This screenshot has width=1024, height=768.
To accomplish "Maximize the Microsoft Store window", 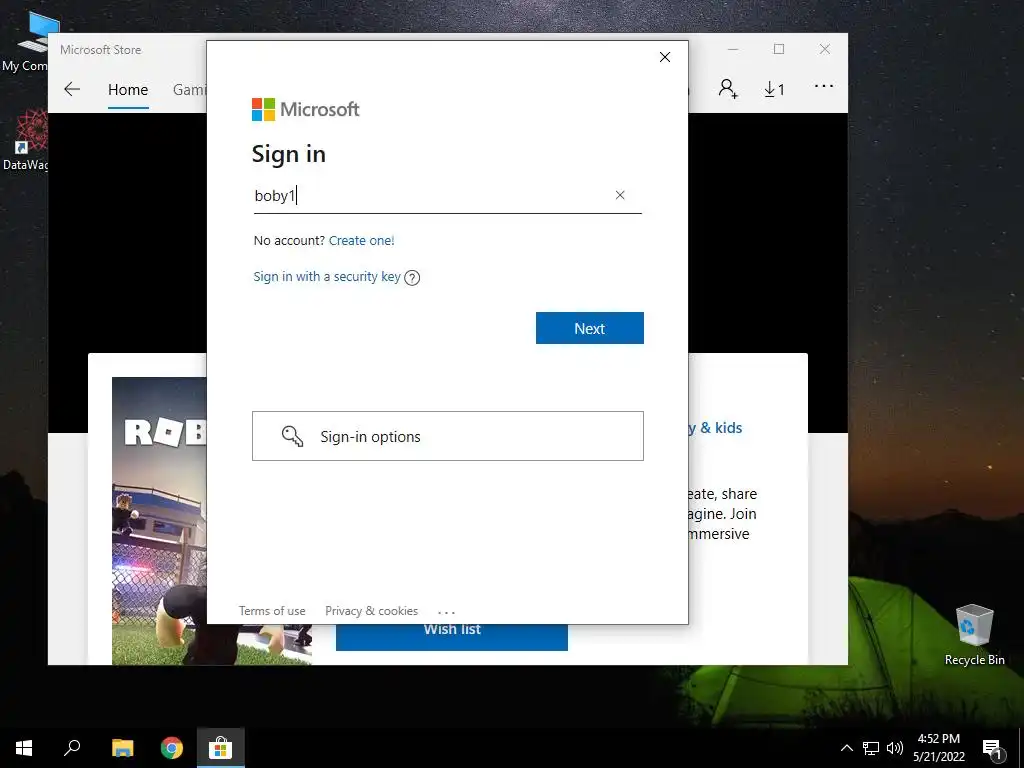I will pos(778,49).
